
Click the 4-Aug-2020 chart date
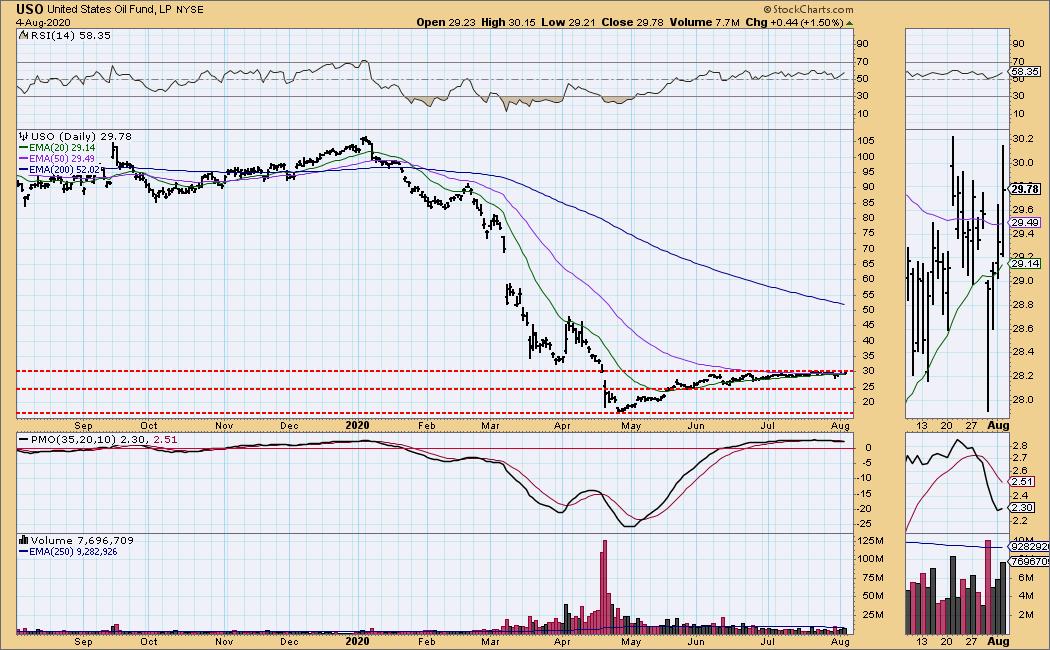pyautogui.click(x=42, y=23)
